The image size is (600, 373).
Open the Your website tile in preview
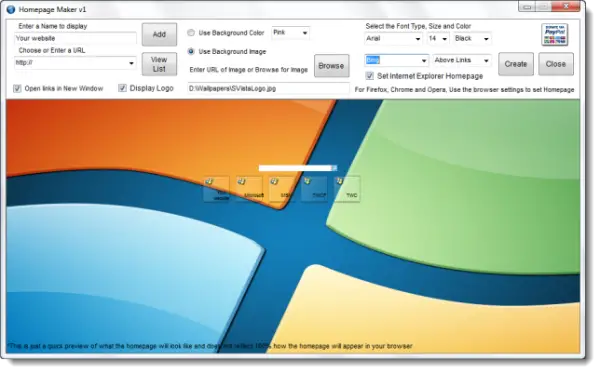pyautogui.click(x=217, y=189)
